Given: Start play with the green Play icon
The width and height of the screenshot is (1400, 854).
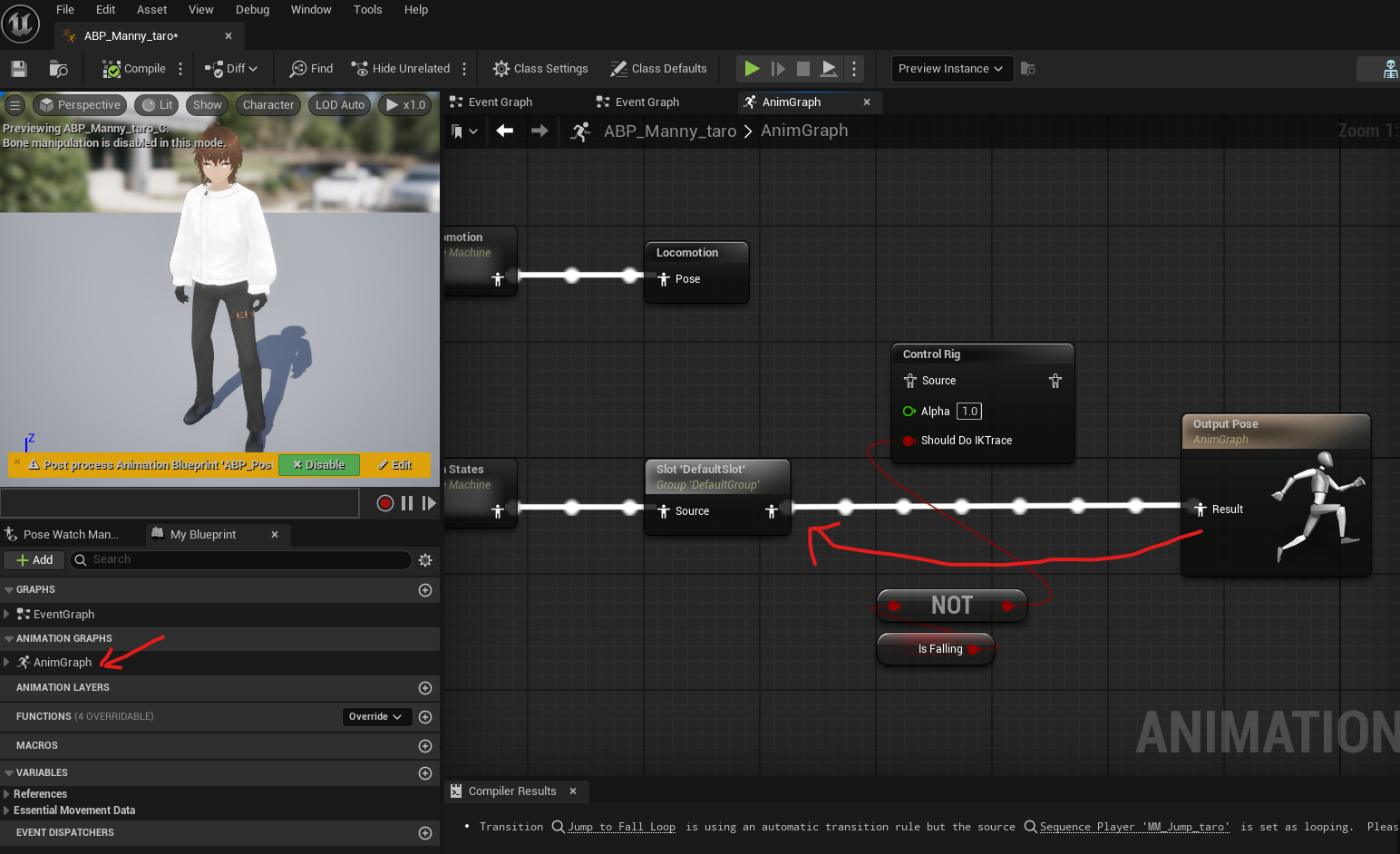Looking at the screenshot, I should tap(751, 69).
